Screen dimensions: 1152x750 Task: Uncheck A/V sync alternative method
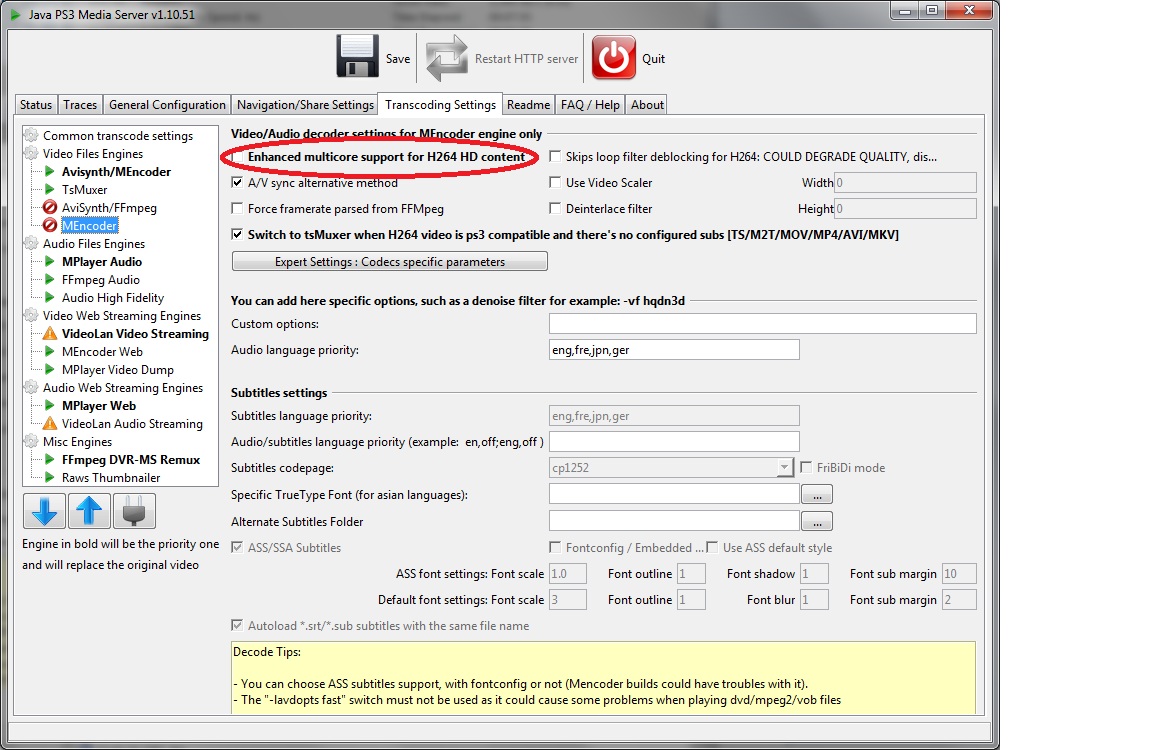click(237, 182)
